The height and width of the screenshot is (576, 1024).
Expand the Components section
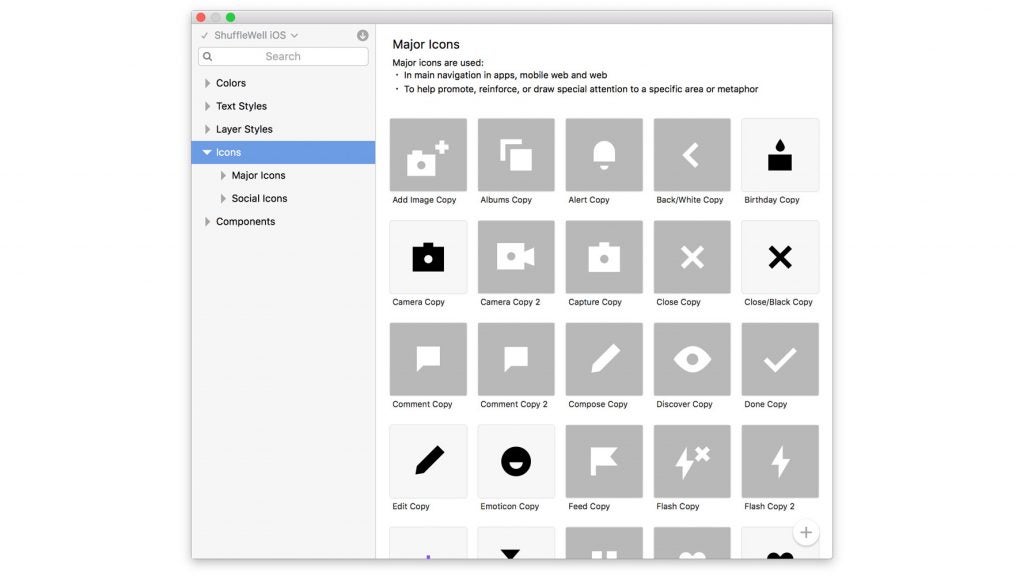click(x=208, y=221)
